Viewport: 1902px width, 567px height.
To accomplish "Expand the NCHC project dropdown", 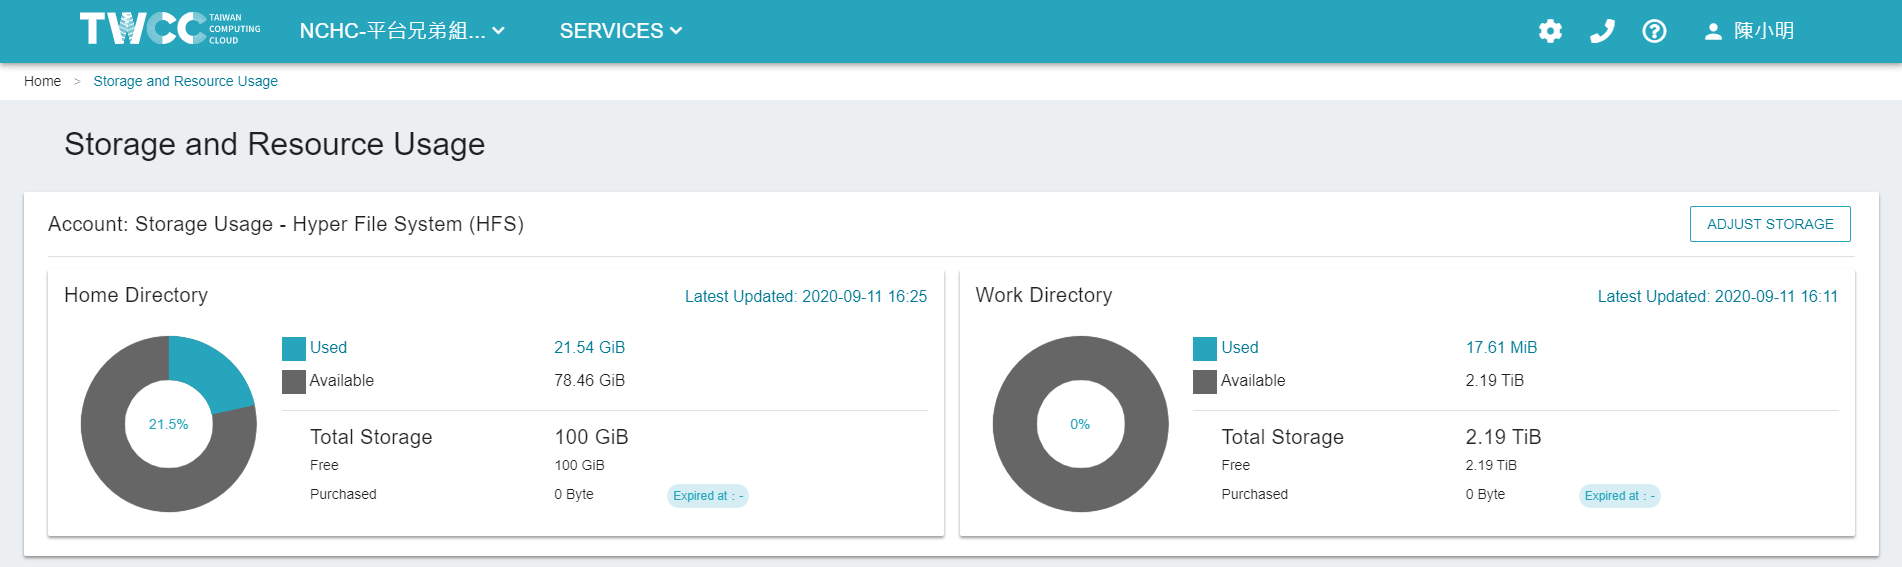I will point(402,31).
